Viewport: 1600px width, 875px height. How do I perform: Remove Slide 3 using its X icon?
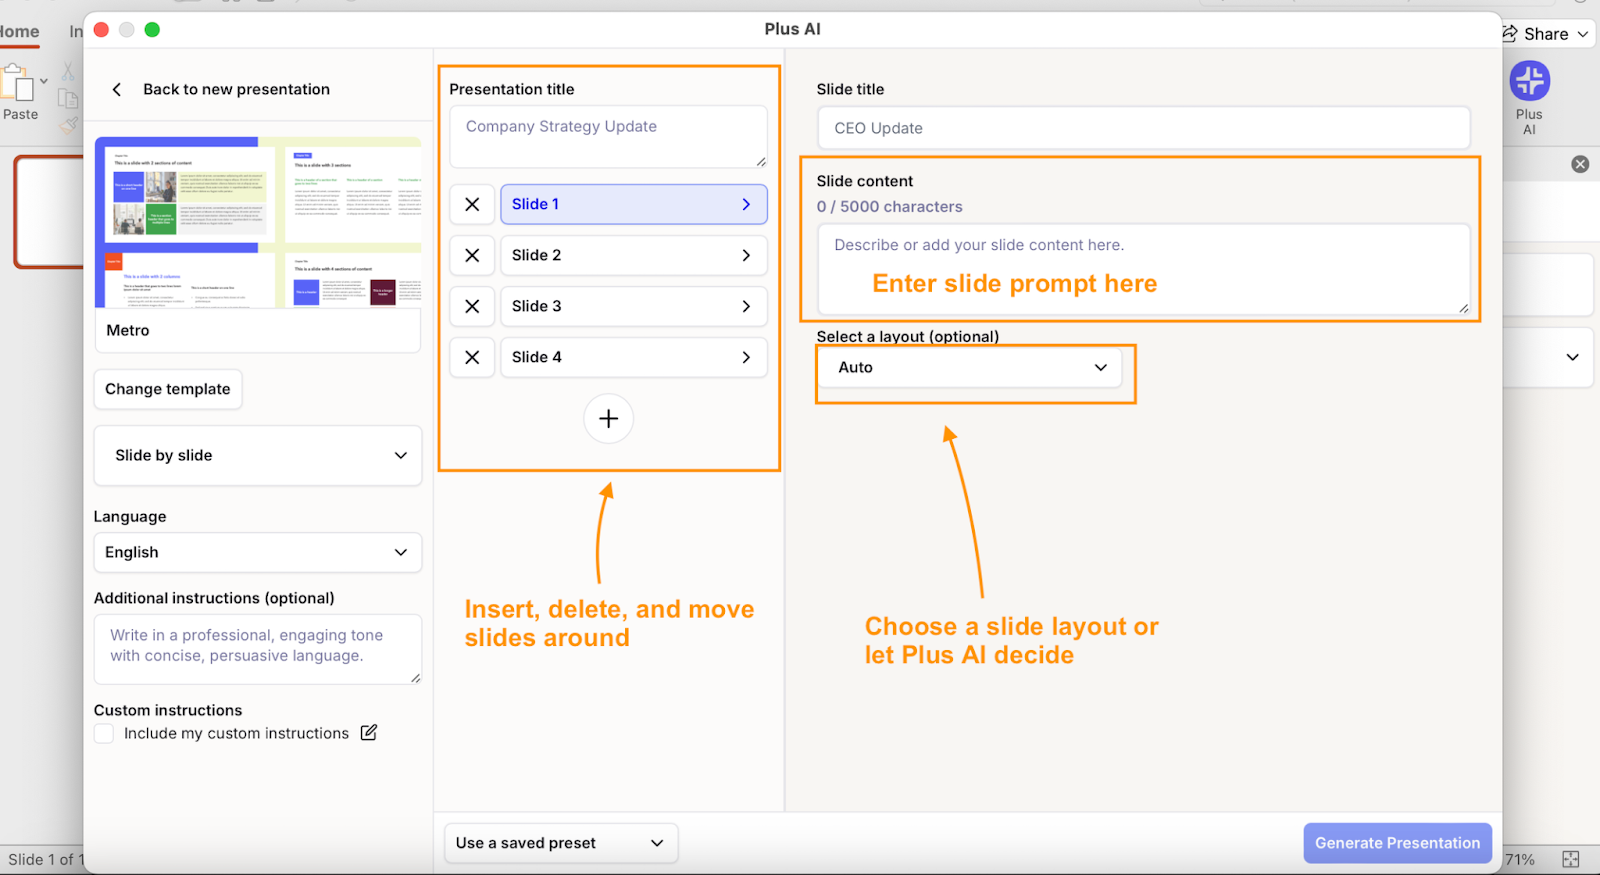[472, 306]
